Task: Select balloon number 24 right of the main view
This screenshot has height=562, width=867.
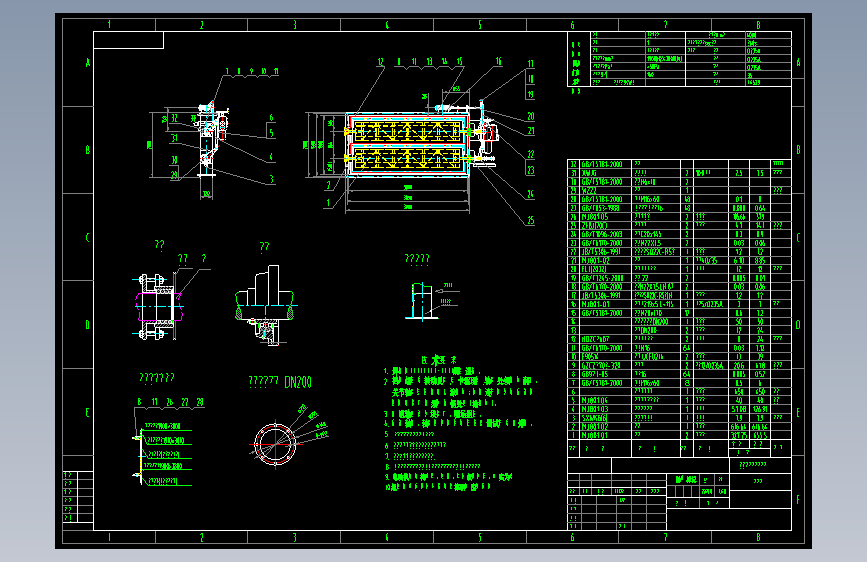Action: tap(530, 194)
